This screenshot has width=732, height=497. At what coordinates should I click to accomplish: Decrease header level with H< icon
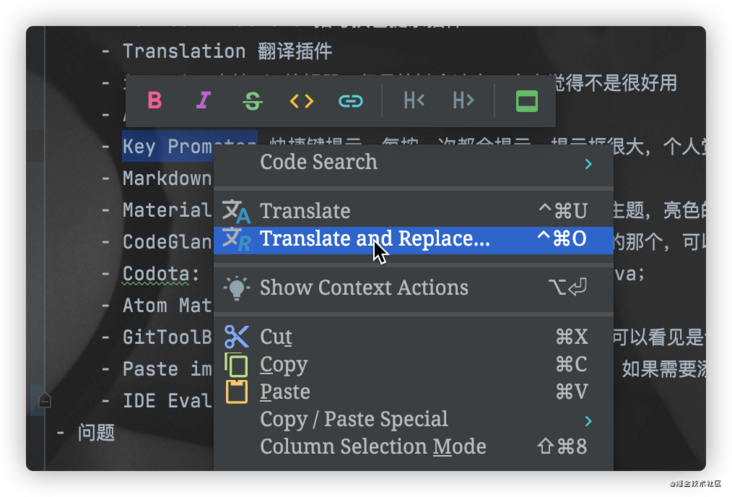coord(414,100)
